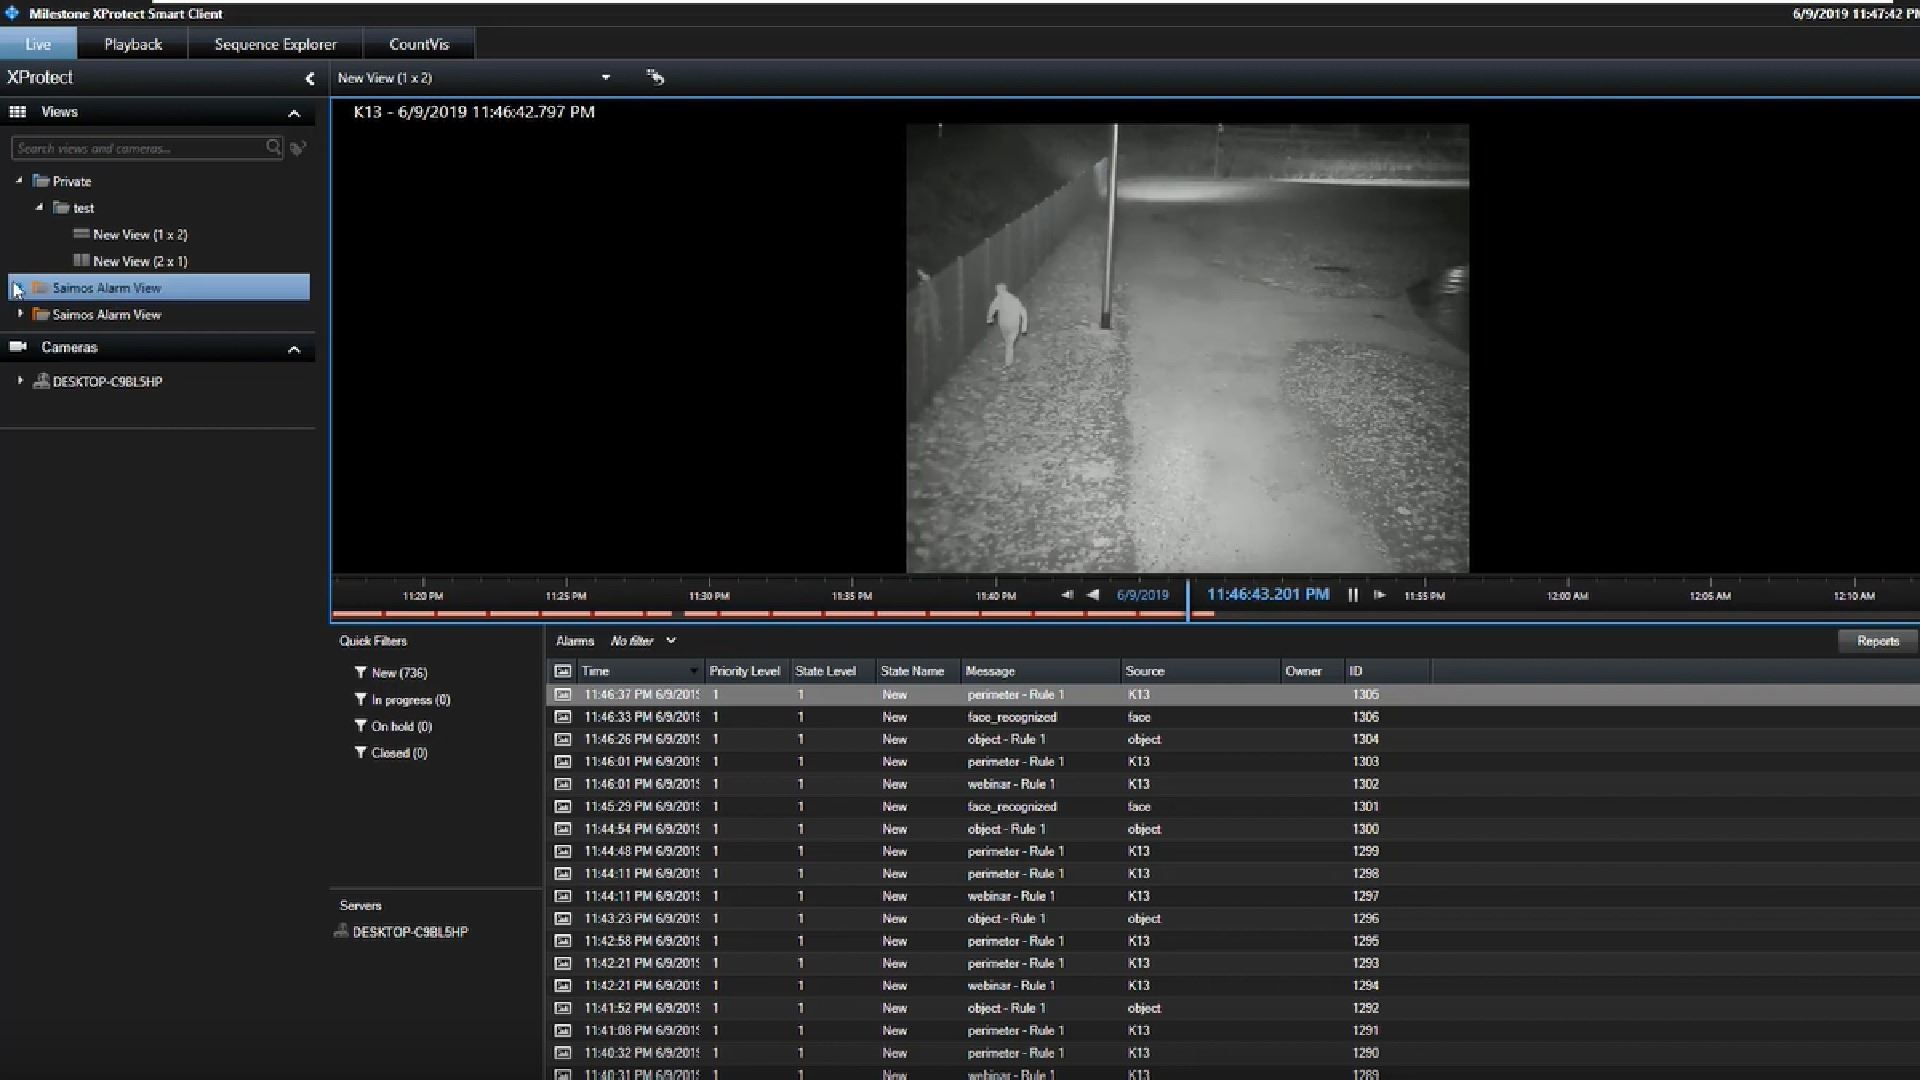Viewport: 1920px width, 1080px height.
Task: Expand the highlighted Saimos Alarm View folder
Action: tap(19, 288)
